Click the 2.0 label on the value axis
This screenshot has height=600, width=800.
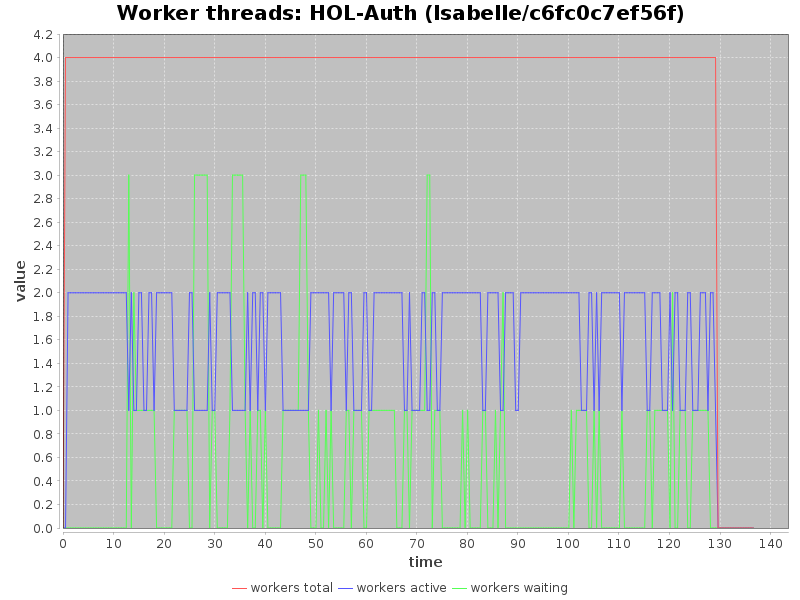pyautogui.click(x=43, y=293)
